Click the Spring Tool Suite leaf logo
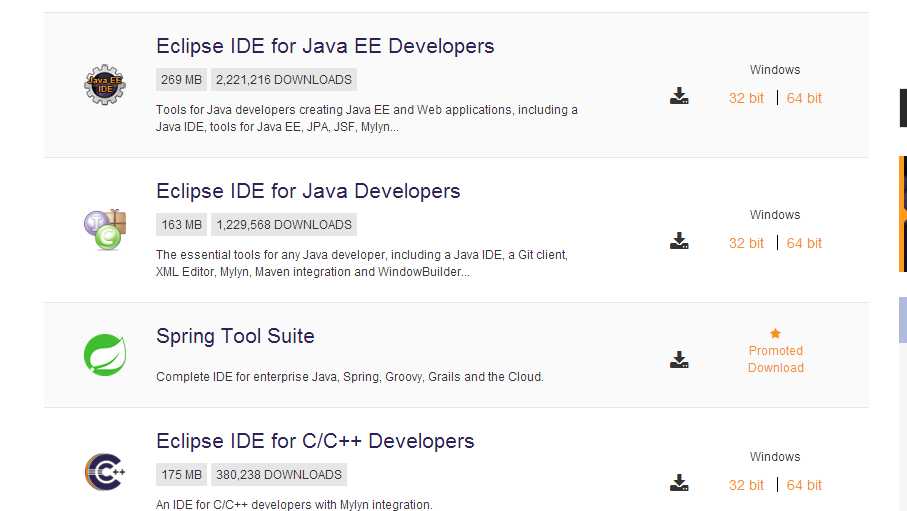This screenshot has height=511, width=907. pyautogui.click(x=105, y=355)
